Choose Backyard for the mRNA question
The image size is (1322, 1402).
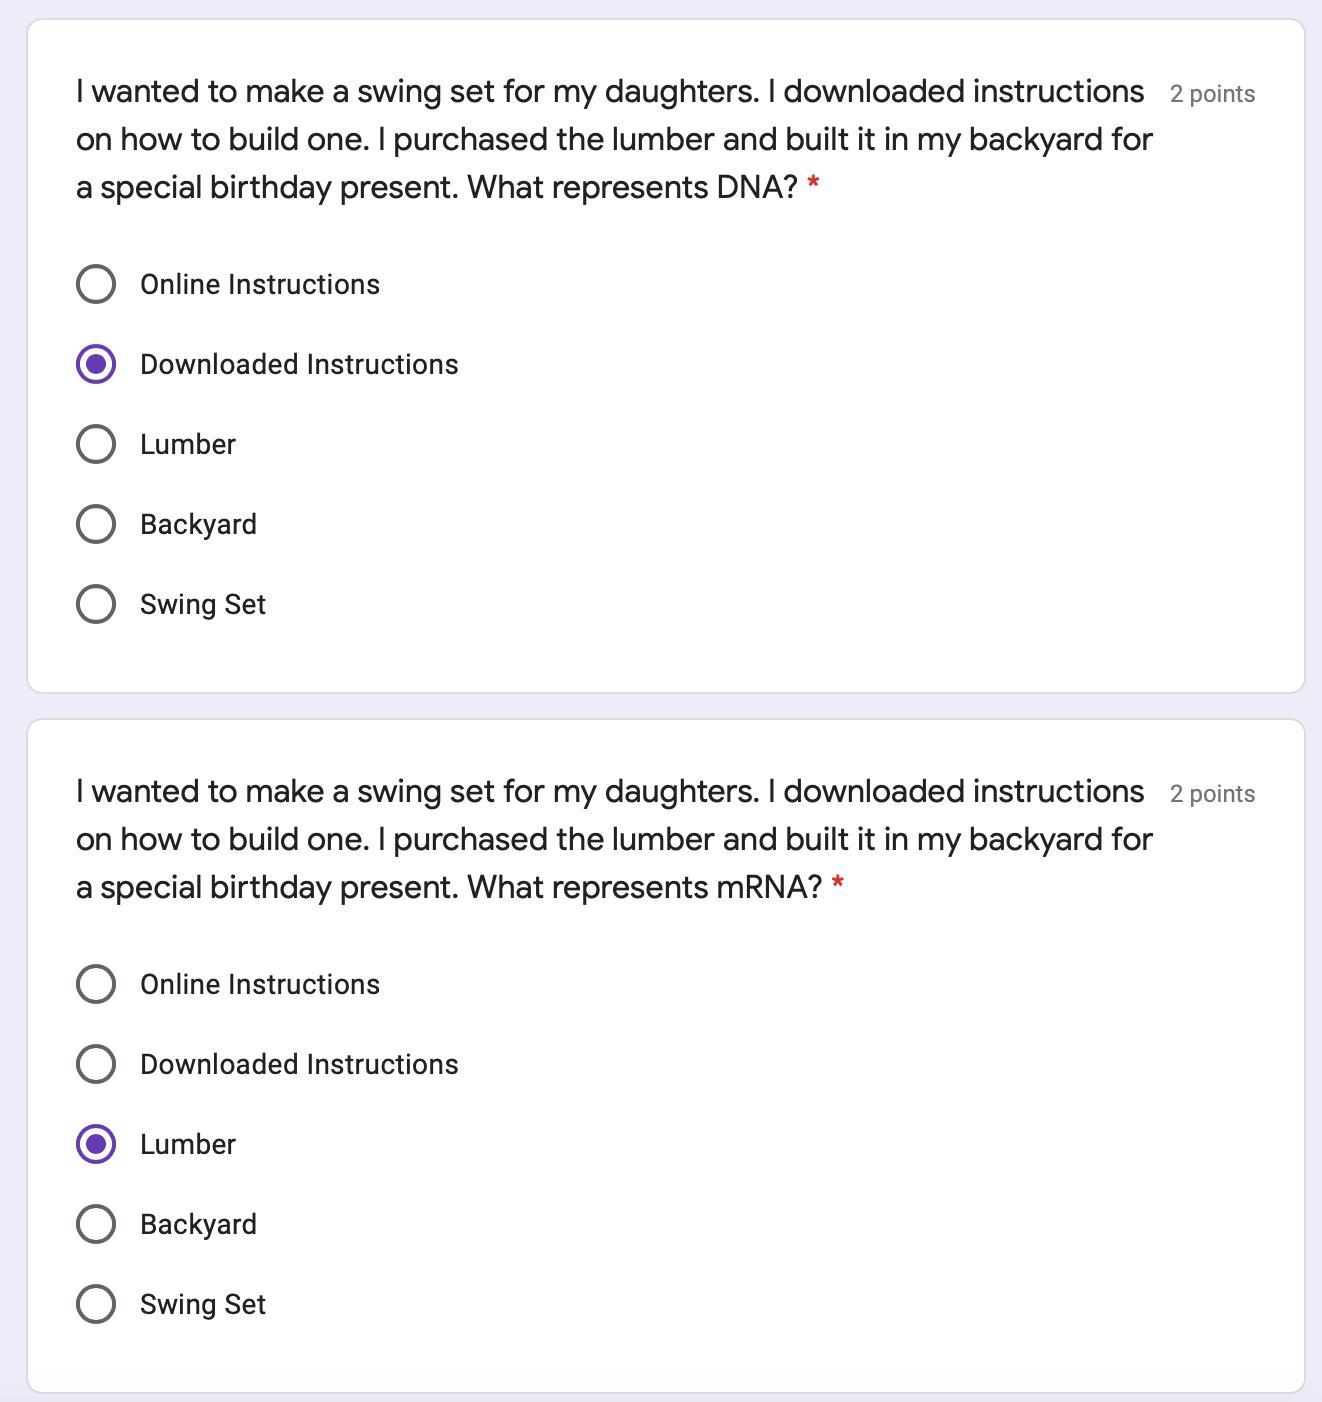(x=96, y=1224)
